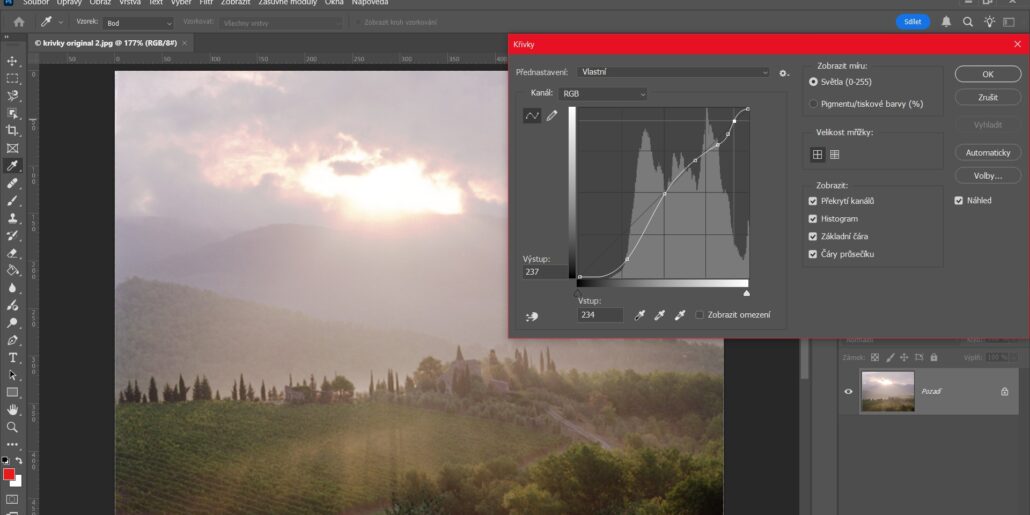Select the Frame tool
This screenshot has width=1030, height=515.
tap(12, 148)
